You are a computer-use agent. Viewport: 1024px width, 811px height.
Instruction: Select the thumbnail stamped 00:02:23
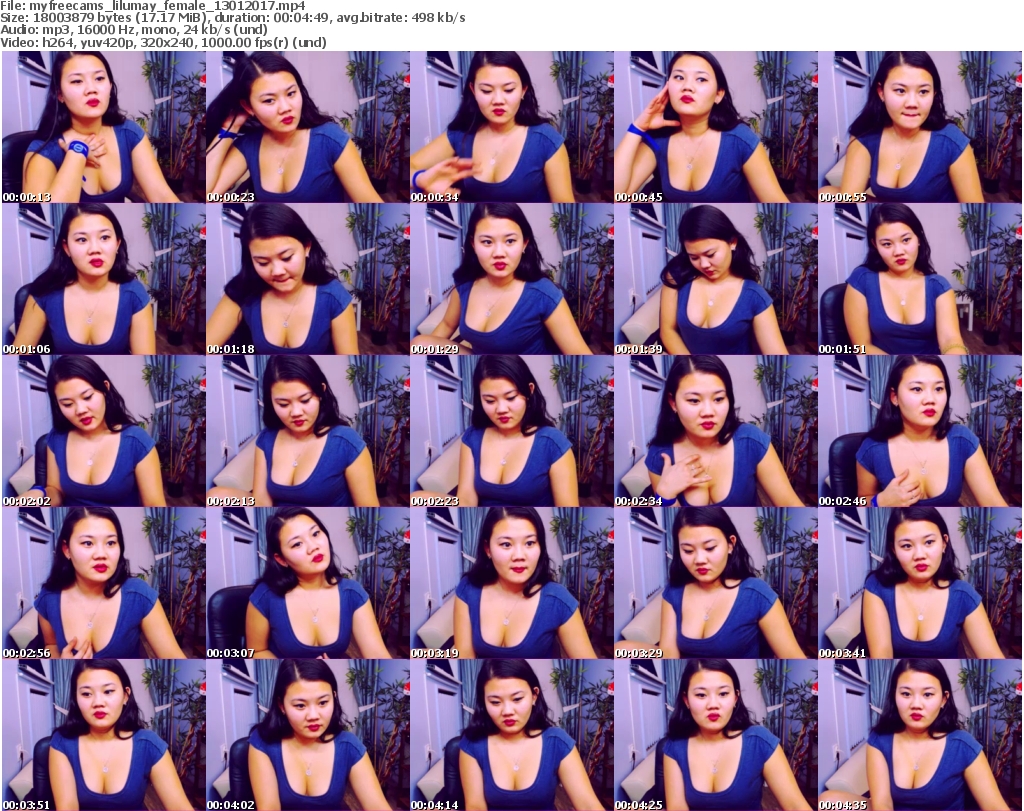click(511, 431)
